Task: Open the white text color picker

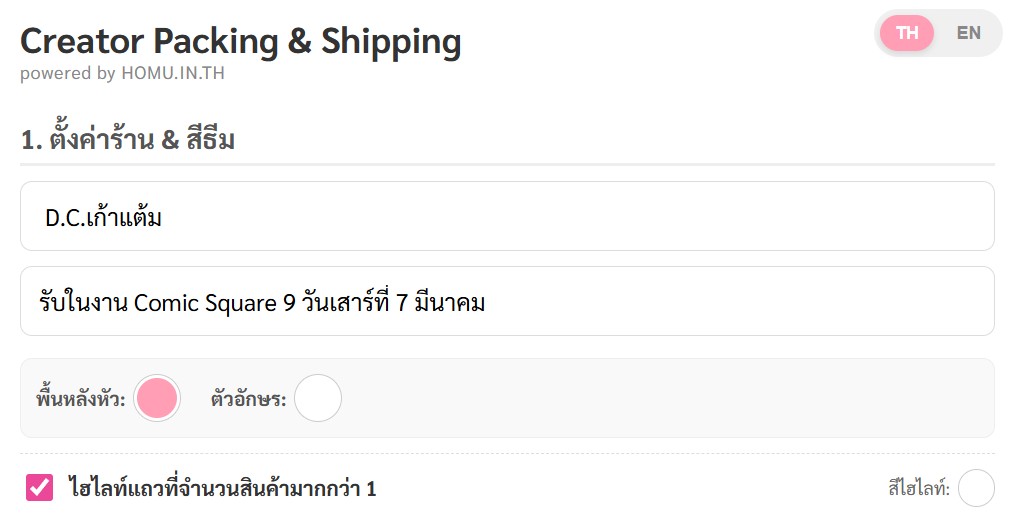Action: point(318,398)
